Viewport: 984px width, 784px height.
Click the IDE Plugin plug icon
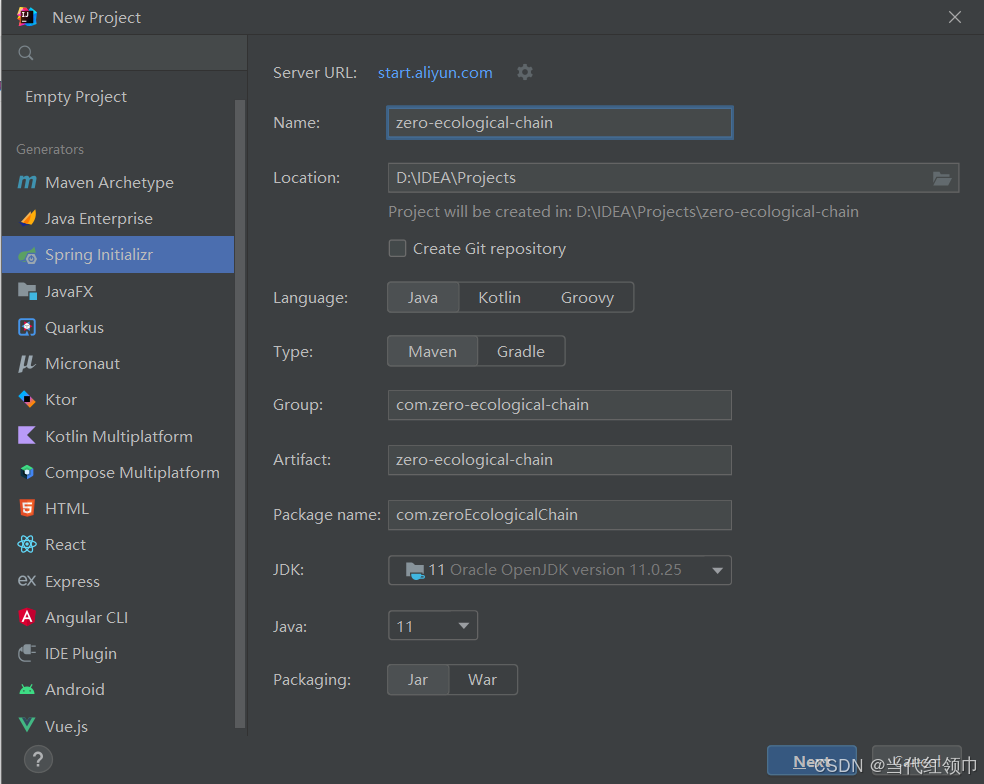[27, 653]
